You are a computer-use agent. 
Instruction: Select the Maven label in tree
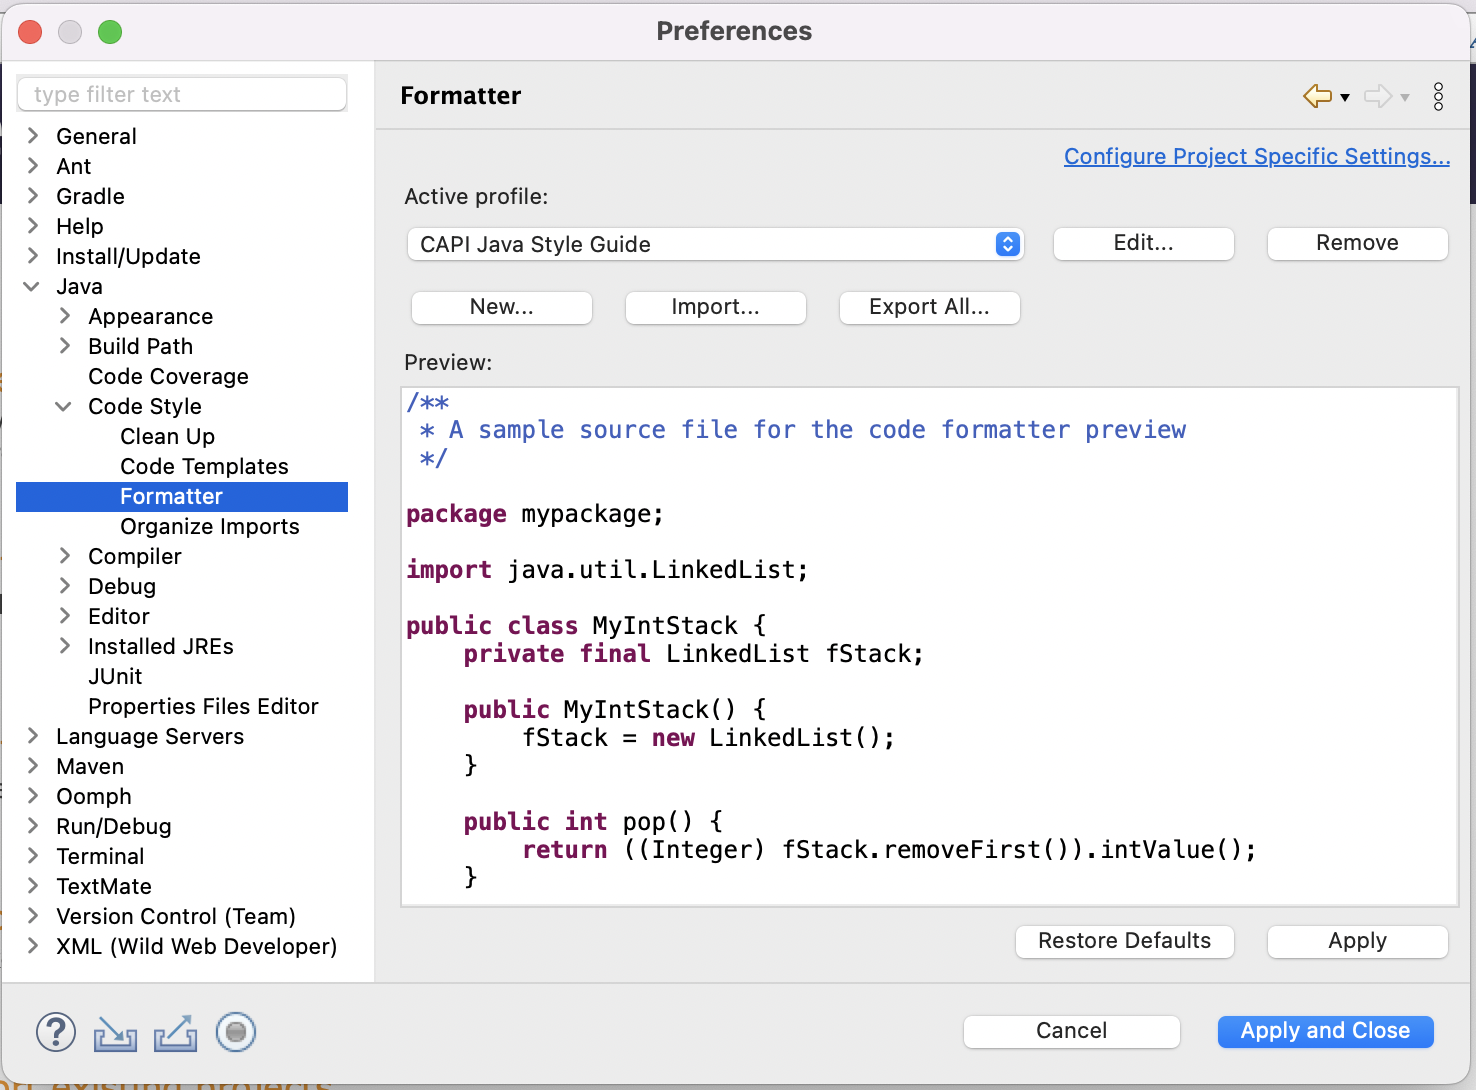[90, 766]
